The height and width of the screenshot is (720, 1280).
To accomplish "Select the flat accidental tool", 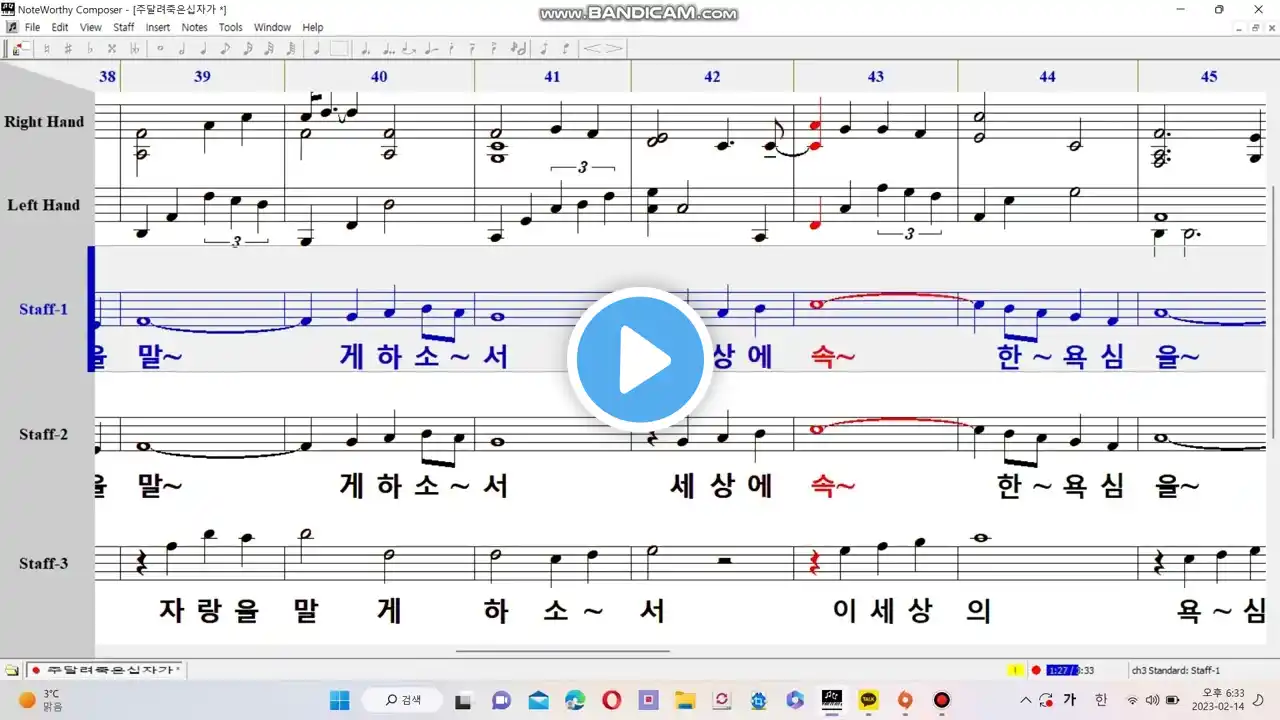I will [x=90, y=48].
